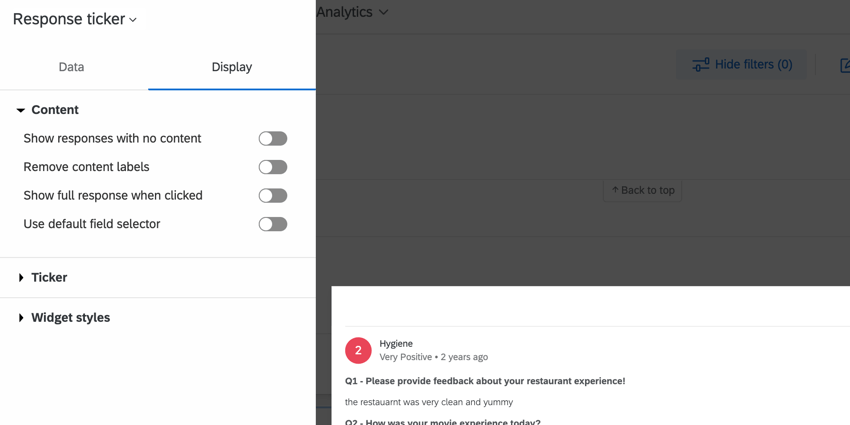Collapse the Content section
Screen dimensions: 850x425
click(48, 110)
